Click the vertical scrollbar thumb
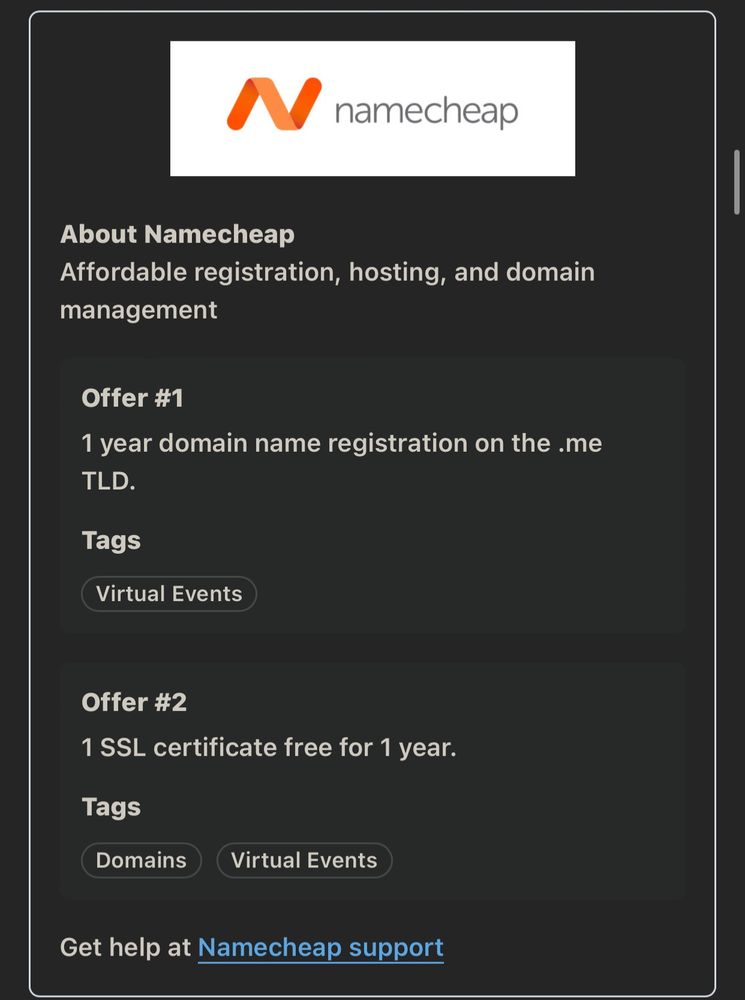This screenshot has height=1000, width=745. click(x=737, y=182)
